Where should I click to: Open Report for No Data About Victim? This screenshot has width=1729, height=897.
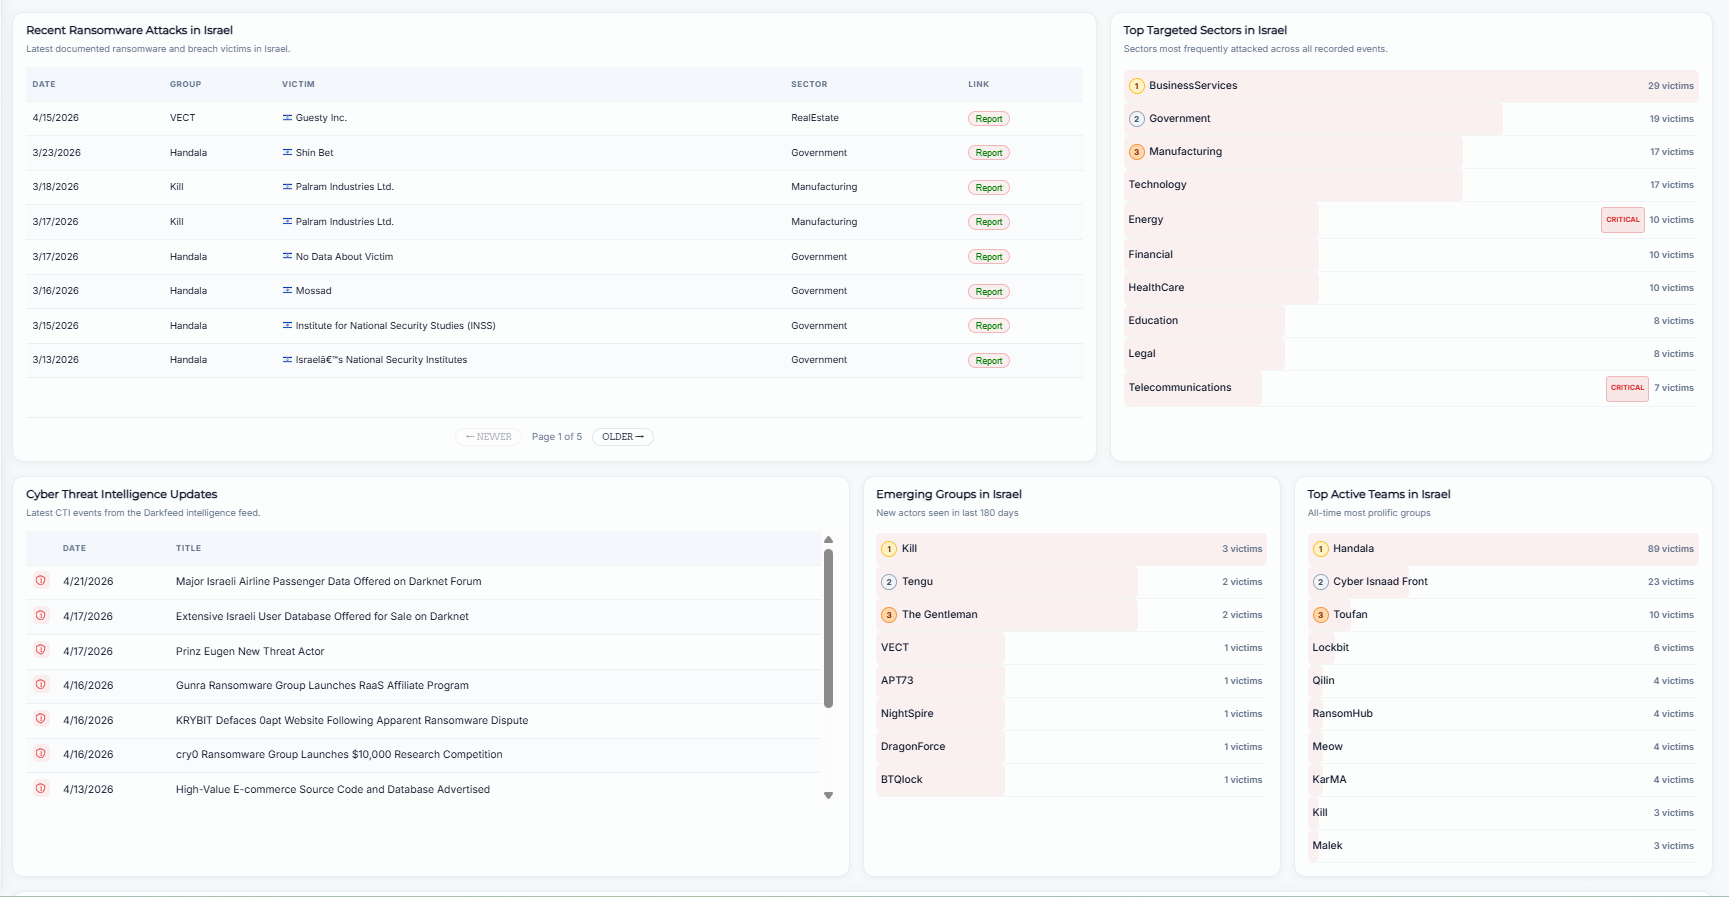pyautogui.click(x=988, y=257)
